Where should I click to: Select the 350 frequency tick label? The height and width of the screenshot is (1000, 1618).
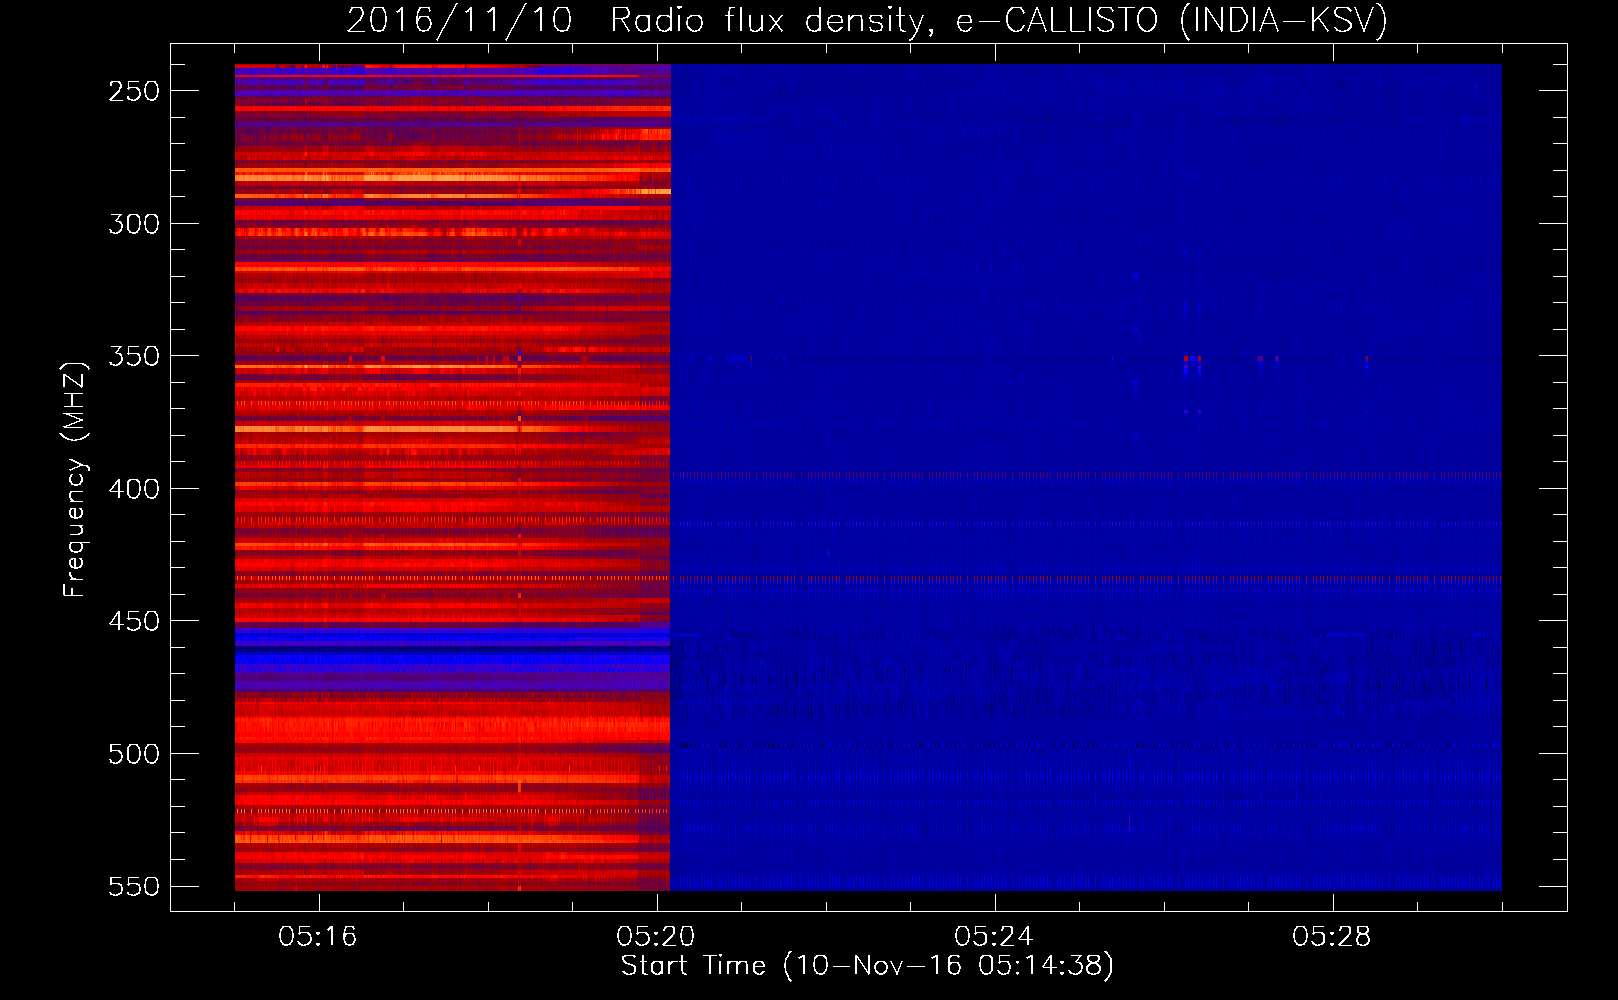(x=134, y=356)
